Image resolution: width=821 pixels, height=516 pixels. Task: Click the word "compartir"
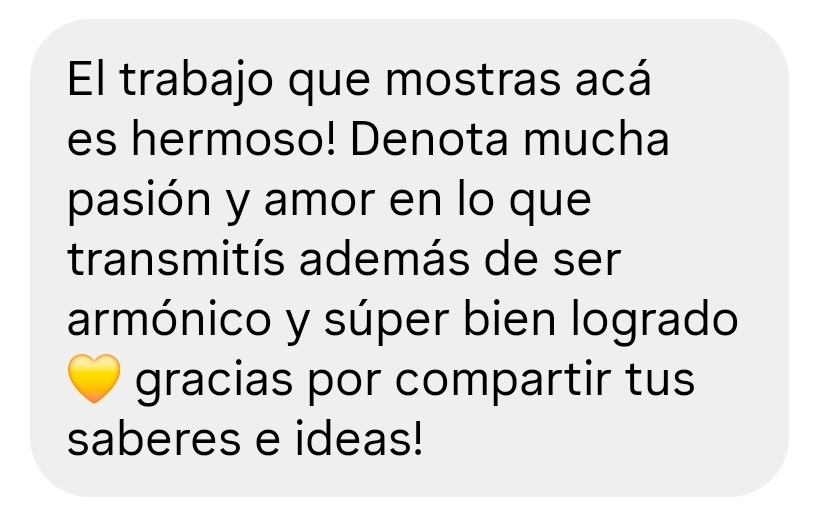point(503,381)
